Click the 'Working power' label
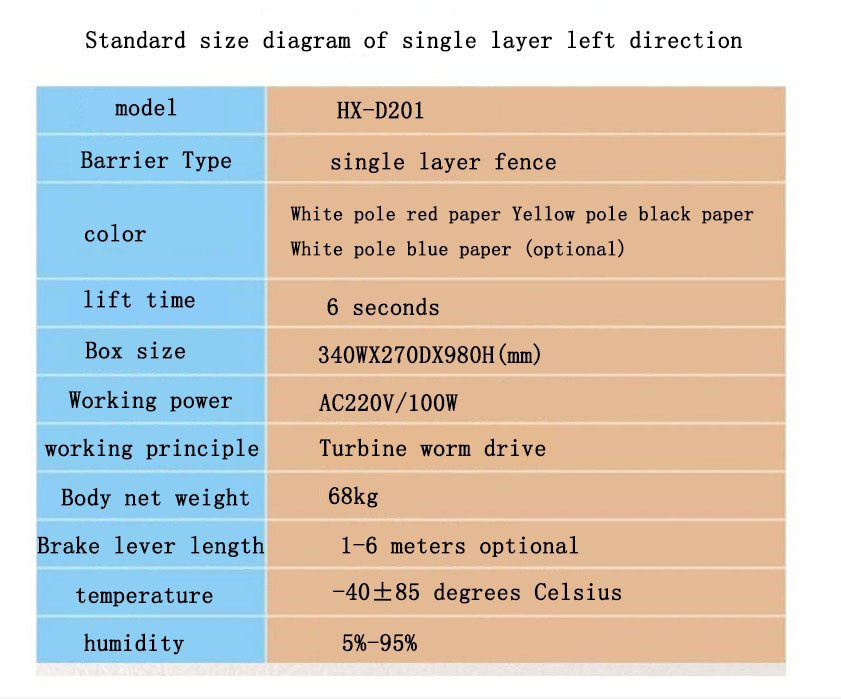The height and width of the screenshot is (699, 841). (151, 401)
